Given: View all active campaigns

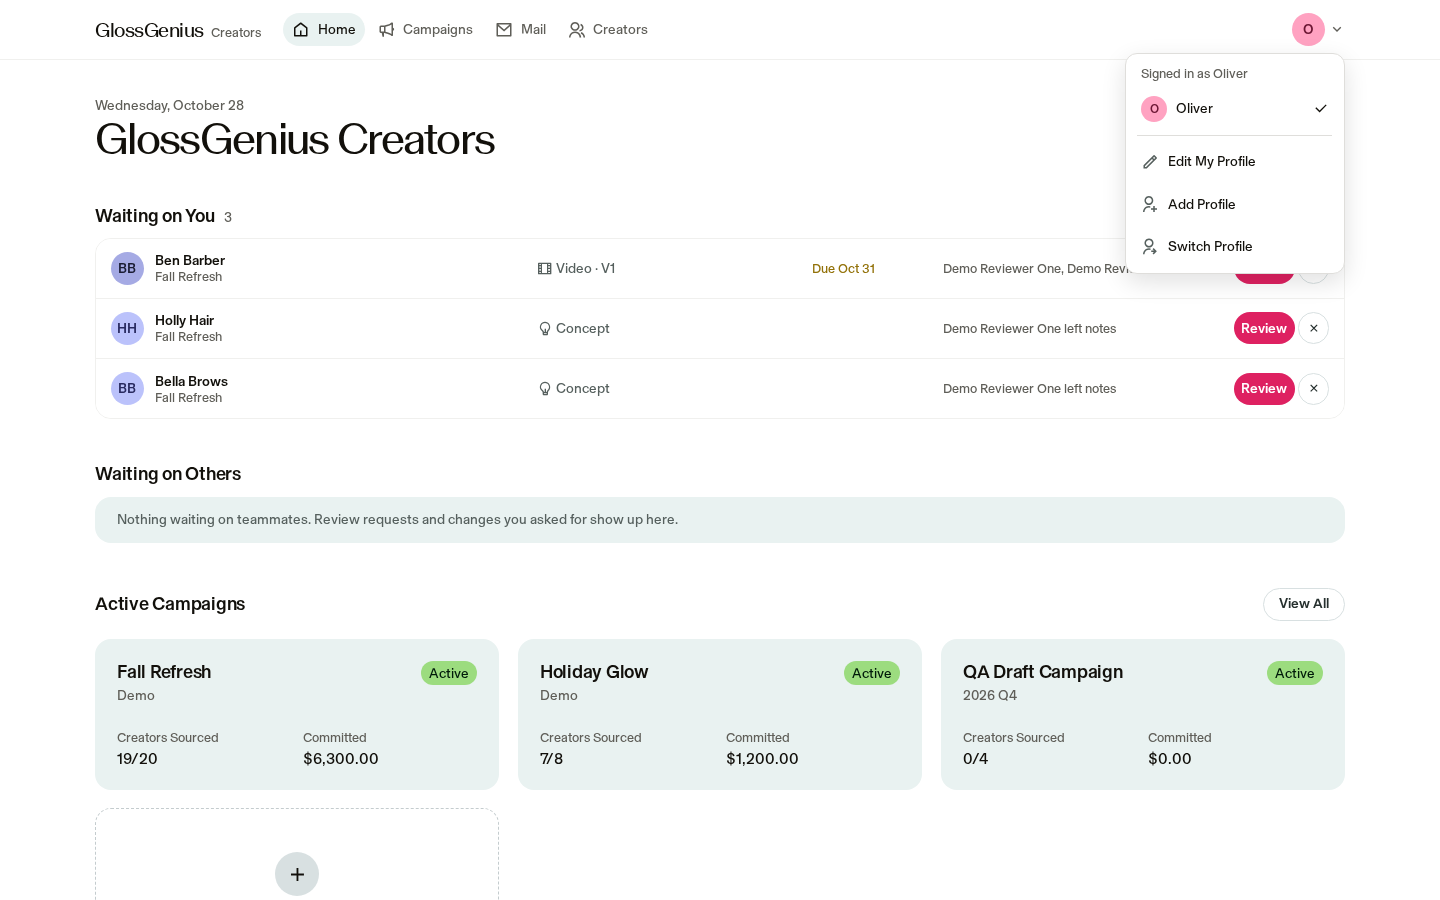Looking at the screenshot, I should pos(1304,604).
